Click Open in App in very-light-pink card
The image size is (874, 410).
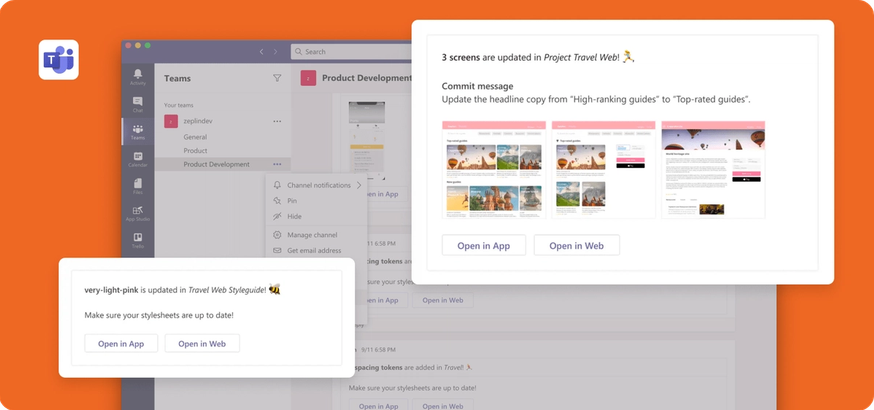tap(121, 344)
